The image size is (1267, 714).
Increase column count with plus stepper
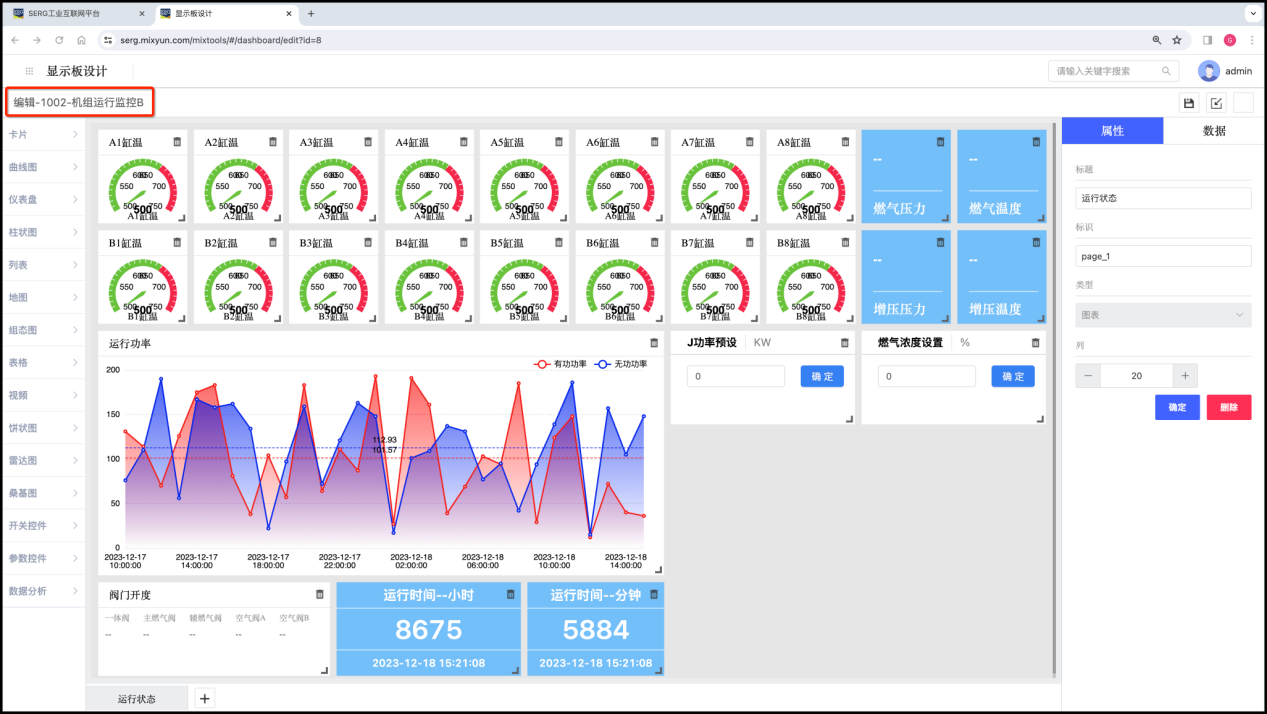coord(1185,376)
